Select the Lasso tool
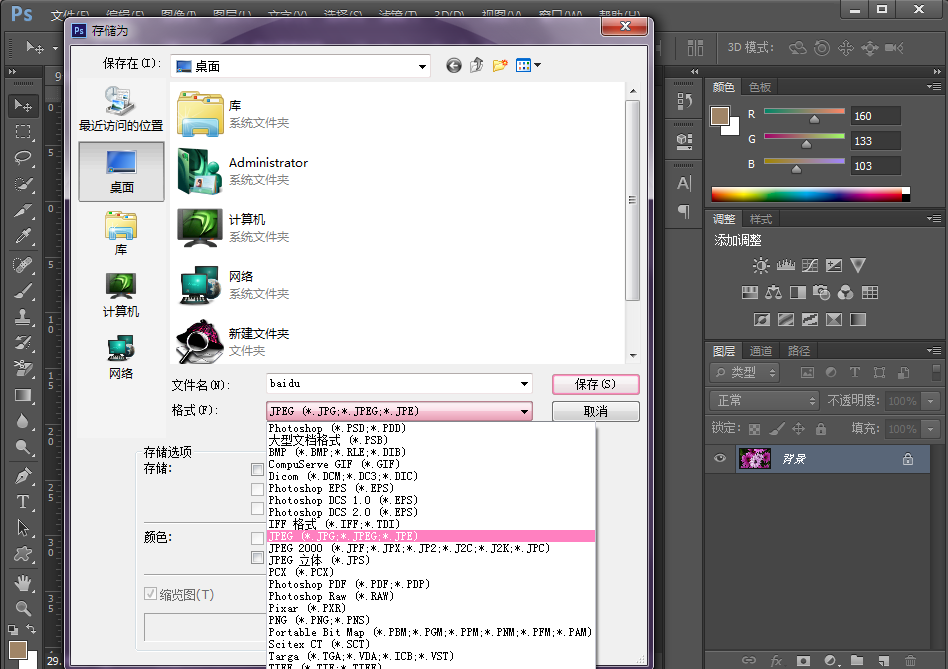 (x=23, y=158)
